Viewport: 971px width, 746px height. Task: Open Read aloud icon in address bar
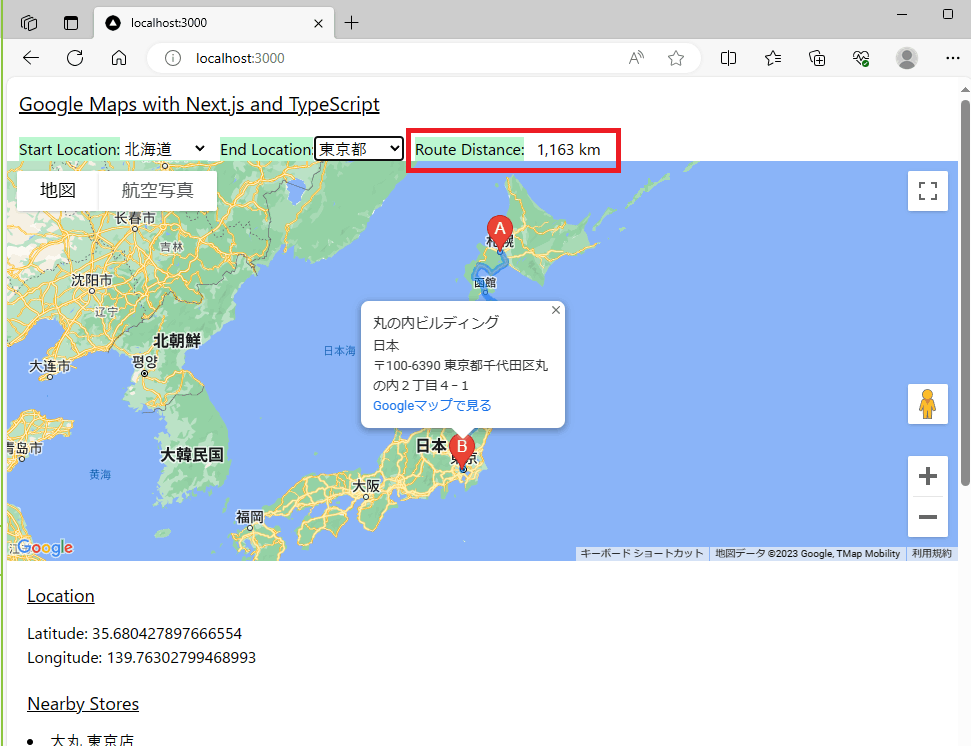click(x=636, y=58)
